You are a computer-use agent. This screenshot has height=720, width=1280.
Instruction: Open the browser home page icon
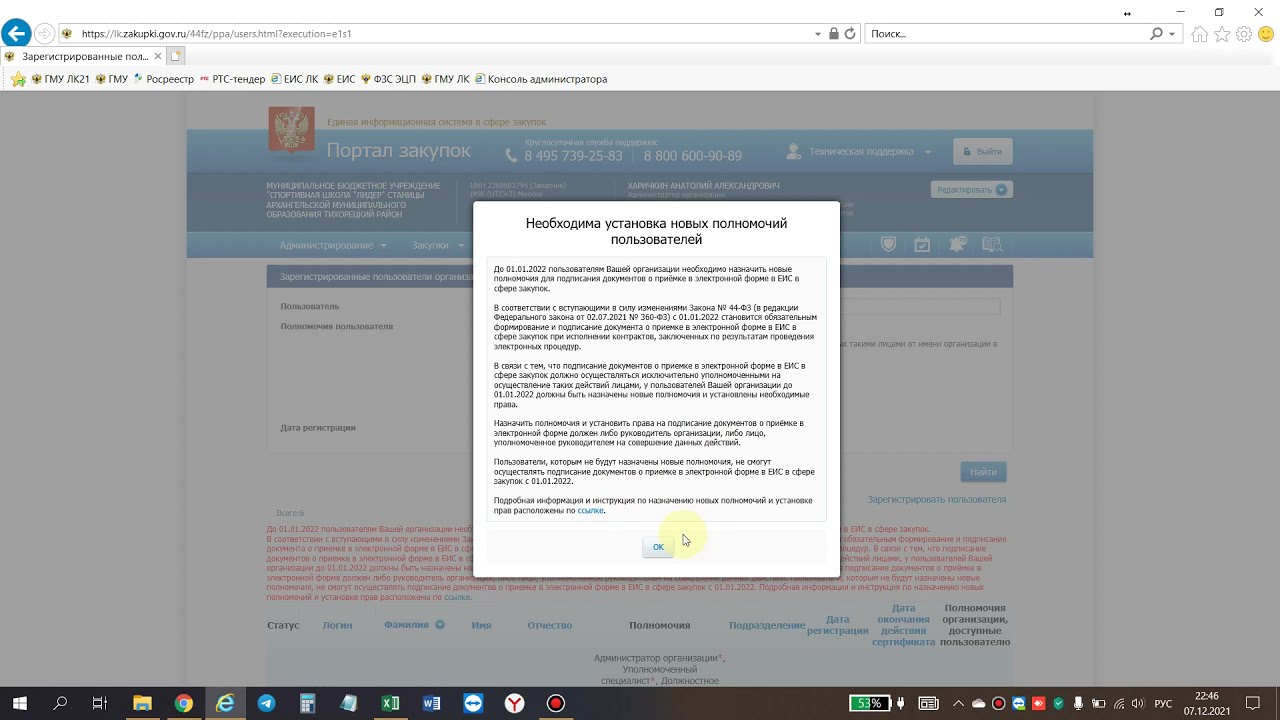point(1200,34)
